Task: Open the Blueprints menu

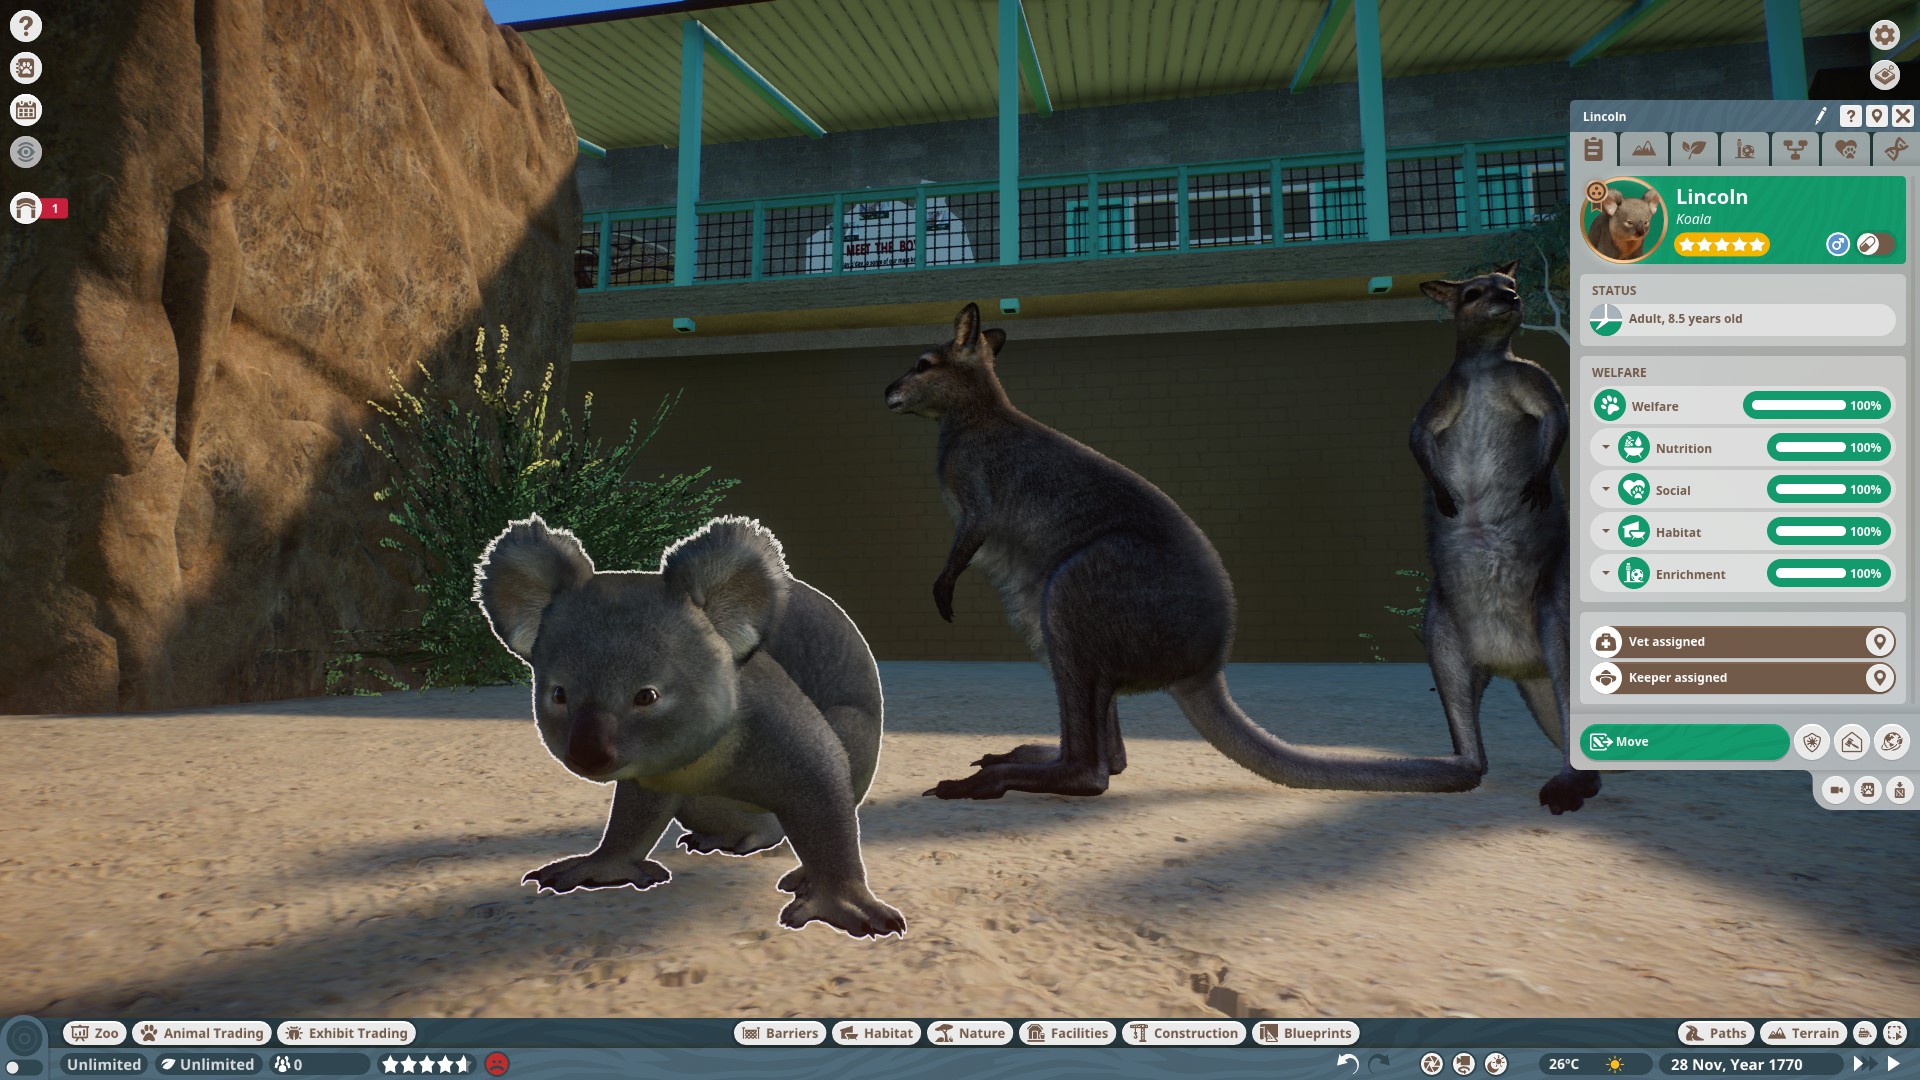Action: [1306, 1033]
